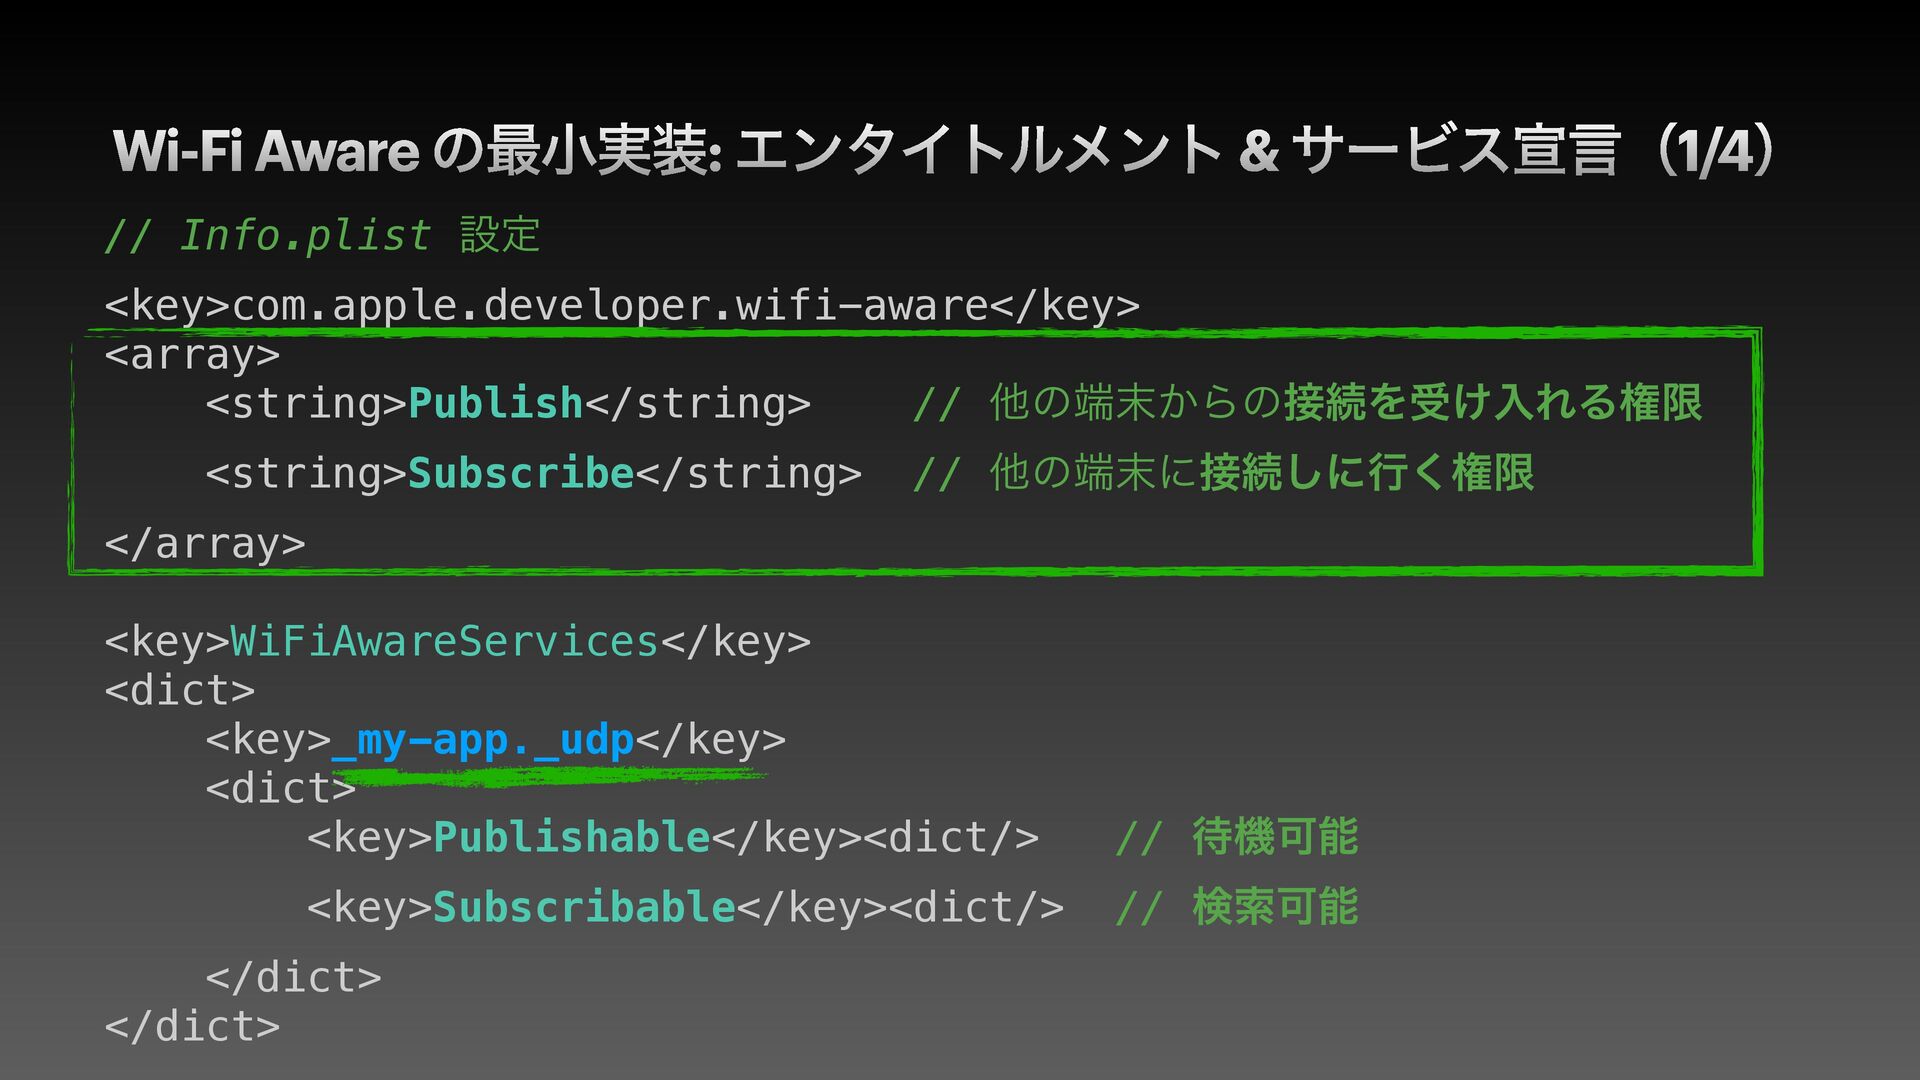
Task: Click the comment 他の端末に接続しに行く権限
Action: (x=1224, y=472)
